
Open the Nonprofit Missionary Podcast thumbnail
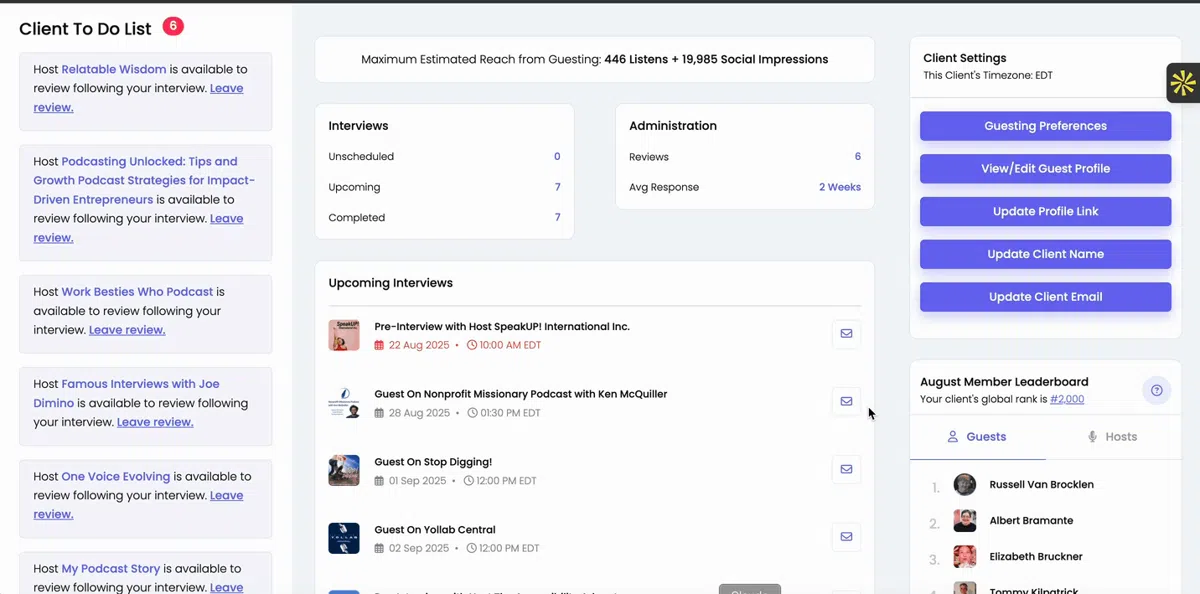click(344, 403)
